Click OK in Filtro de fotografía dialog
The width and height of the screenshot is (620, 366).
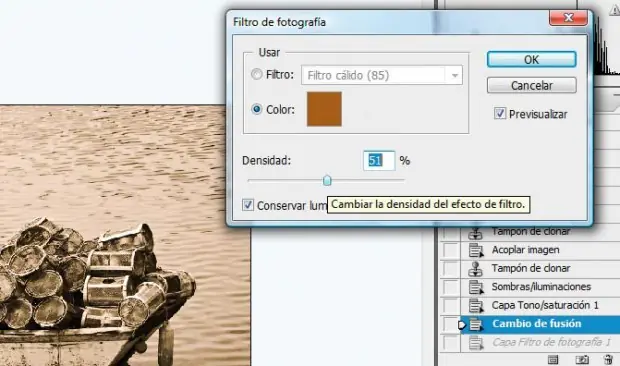(531, 59)
